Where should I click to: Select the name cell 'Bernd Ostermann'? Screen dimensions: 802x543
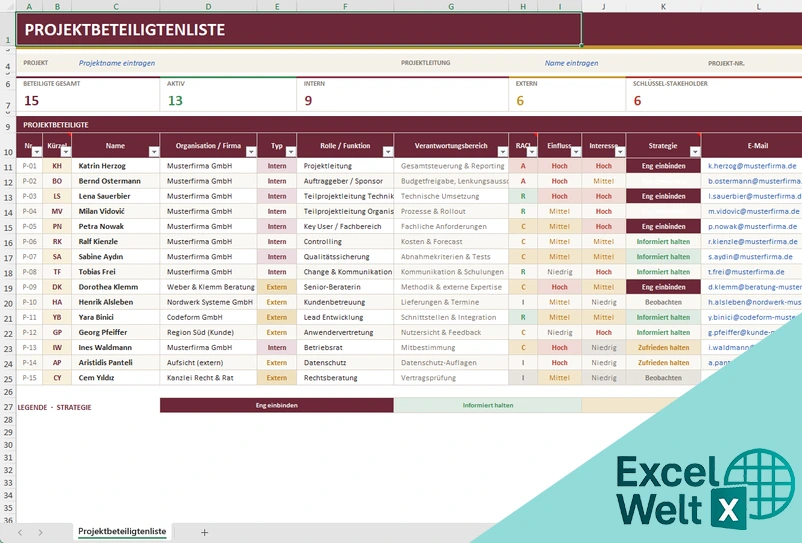(116, 181)
